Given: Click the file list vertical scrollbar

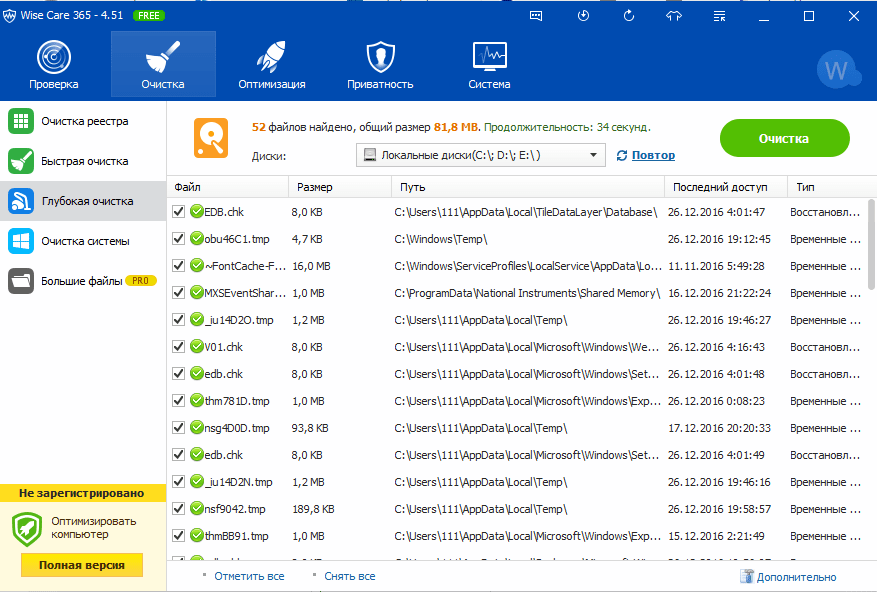Looking at the screenshot, I should click(x=869, y=260).
